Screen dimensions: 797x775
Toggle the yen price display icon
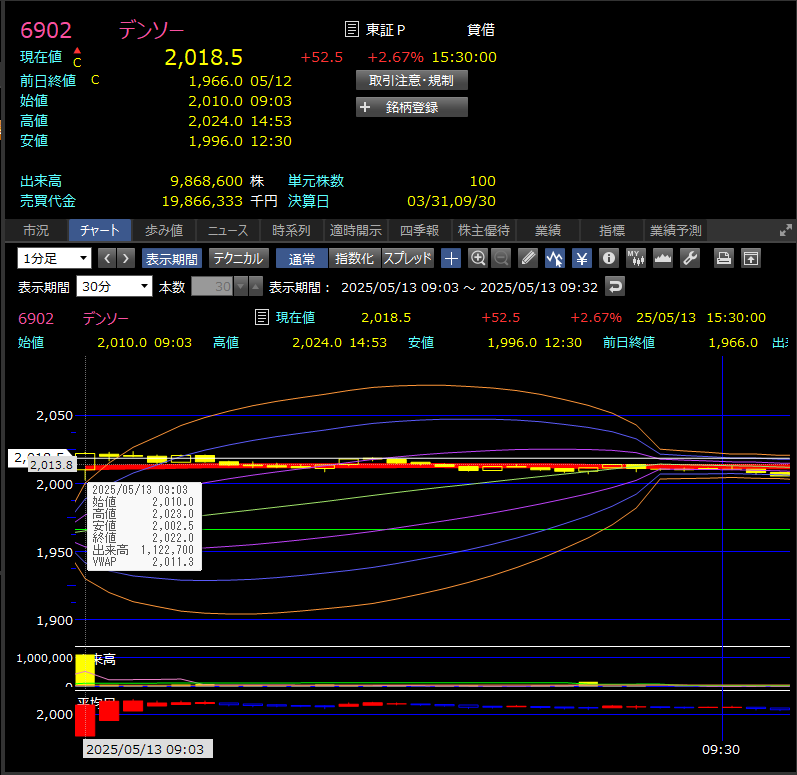point(581,258)
